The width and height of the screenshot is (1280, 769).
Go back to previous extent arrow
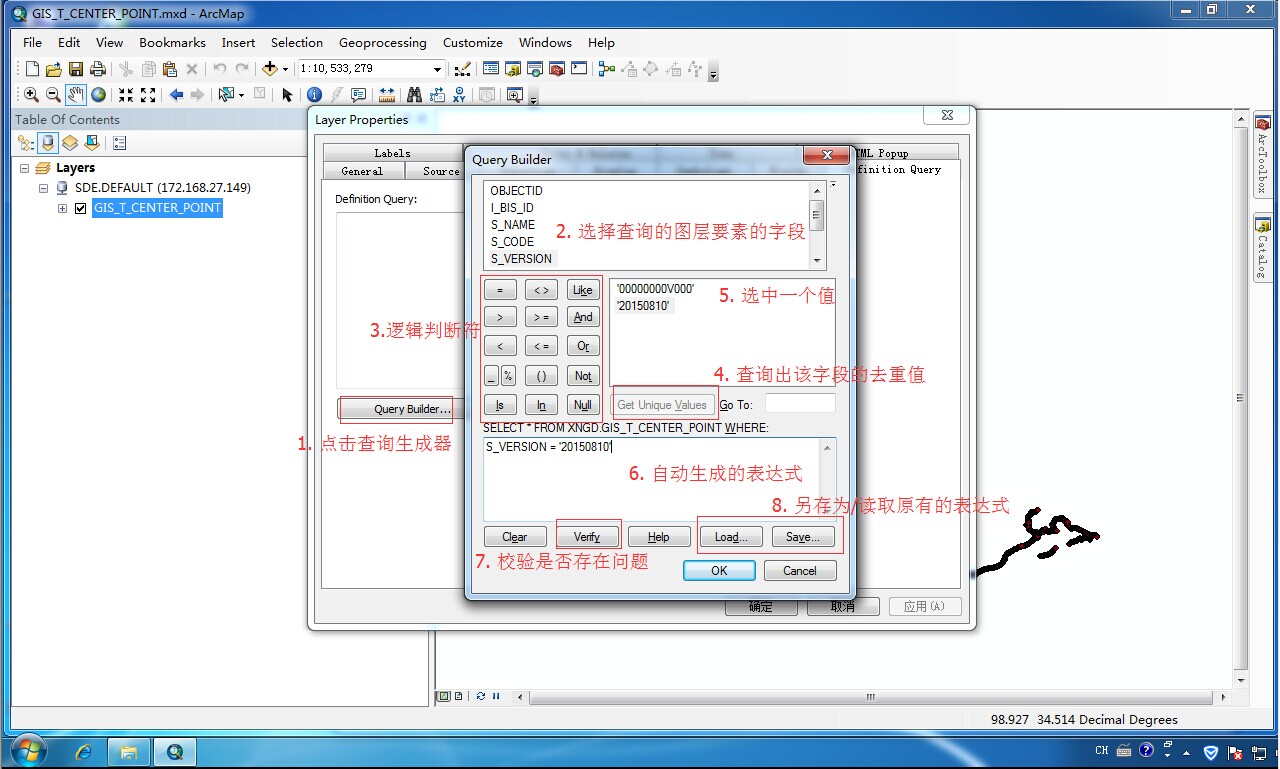tap(177, 95)
